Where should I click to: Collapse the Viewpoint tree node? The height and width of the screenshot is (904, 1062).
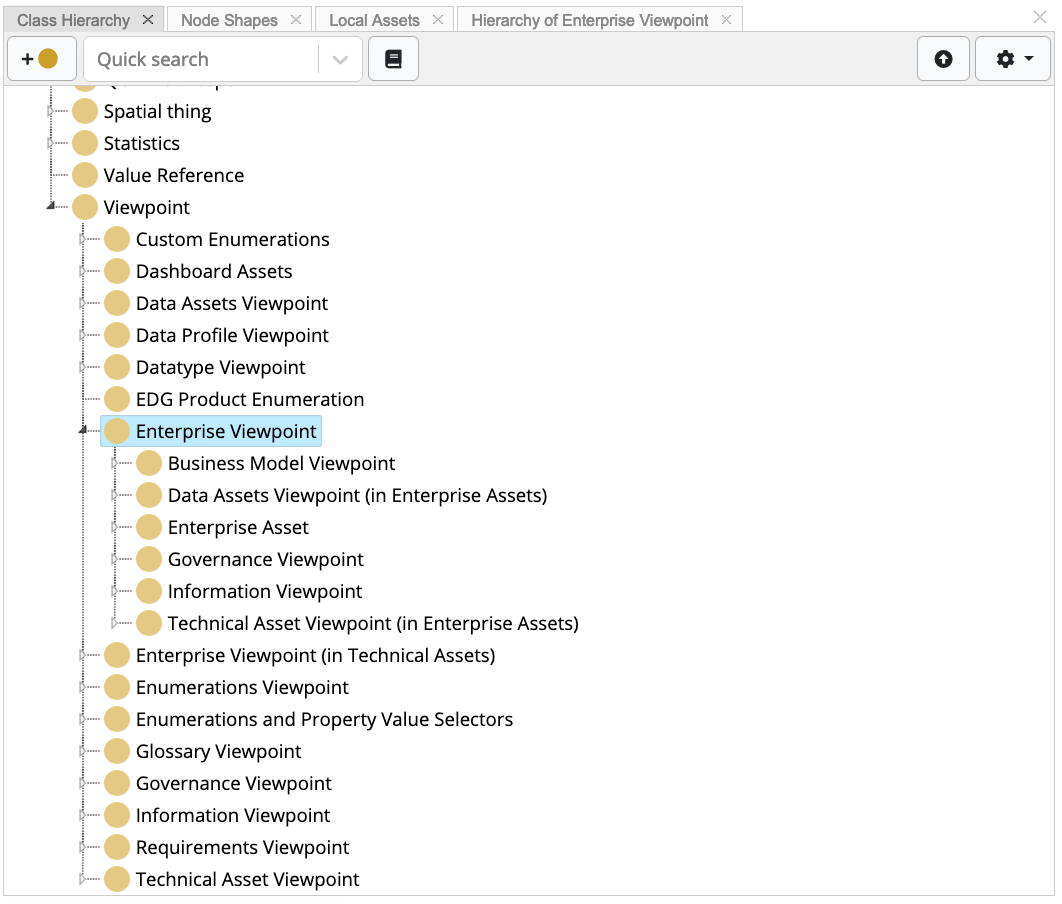pos(51,207)
